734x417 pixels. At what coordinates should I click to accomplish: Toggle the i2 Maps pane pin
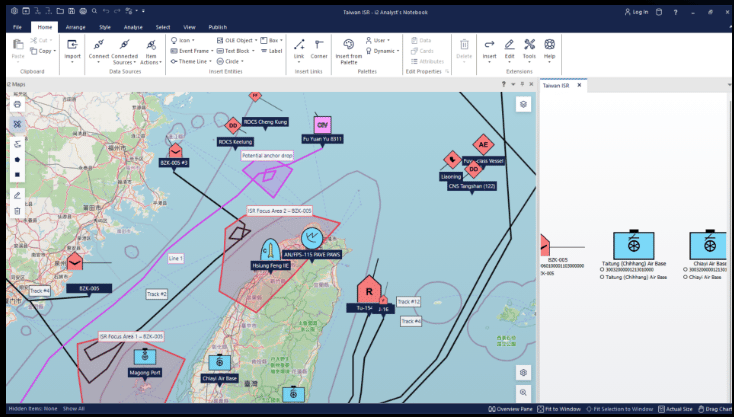[x=522, y=84]
